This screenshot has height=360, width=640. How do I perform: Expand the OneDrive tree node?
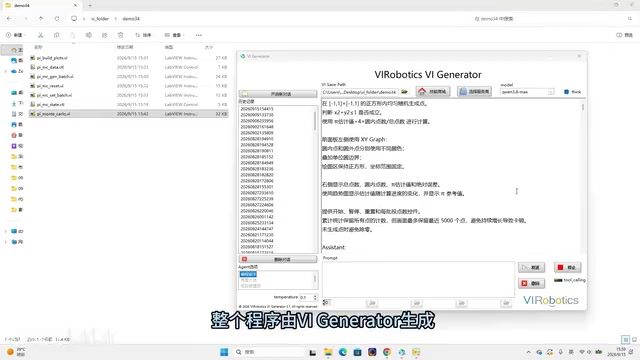(x=5, y=71)
